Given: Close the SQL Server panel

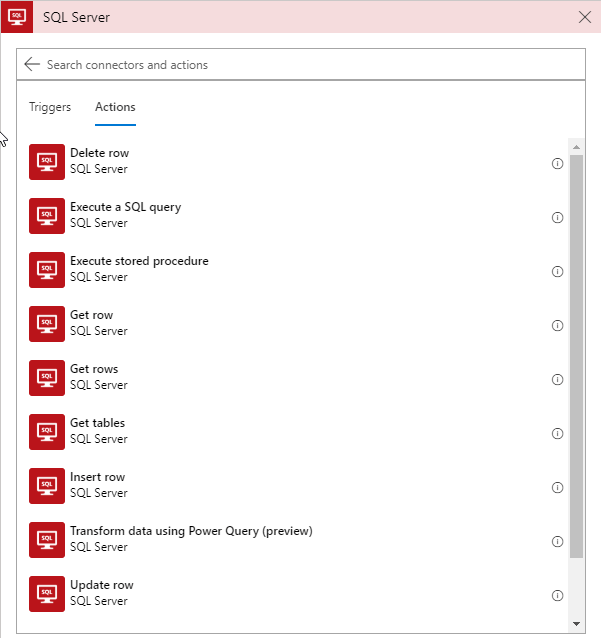Looking at the screenshot, I should [585, 17].
